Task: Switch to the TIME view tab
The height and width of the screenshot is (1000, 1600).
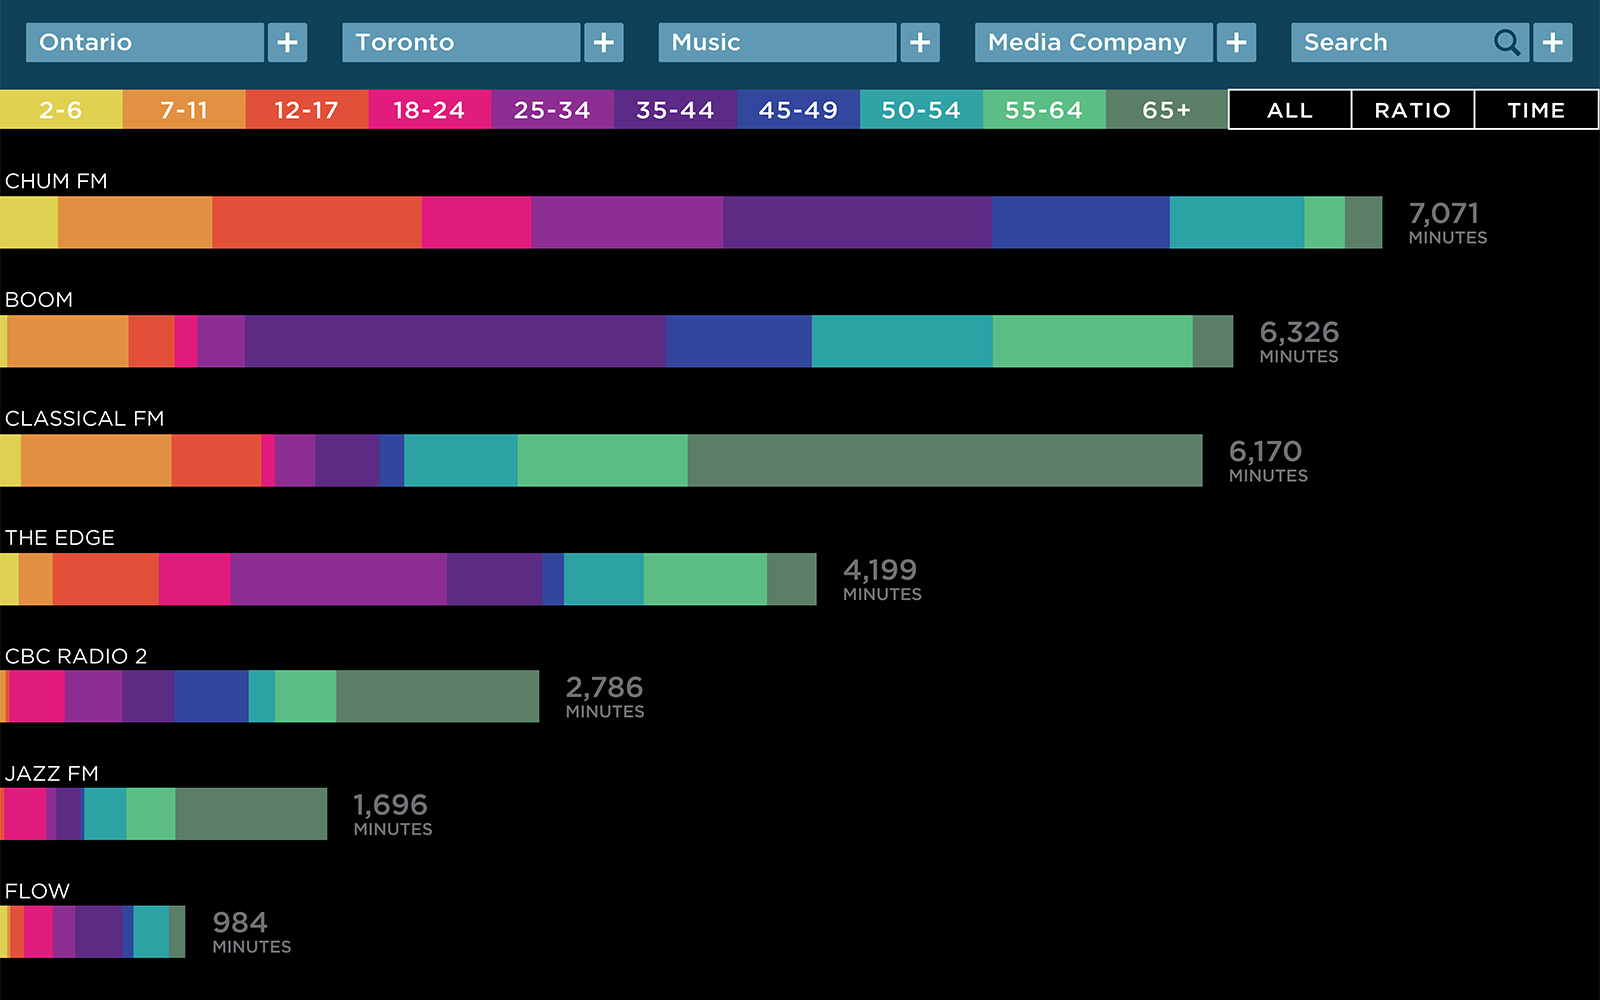Action: click(1536, 110)
